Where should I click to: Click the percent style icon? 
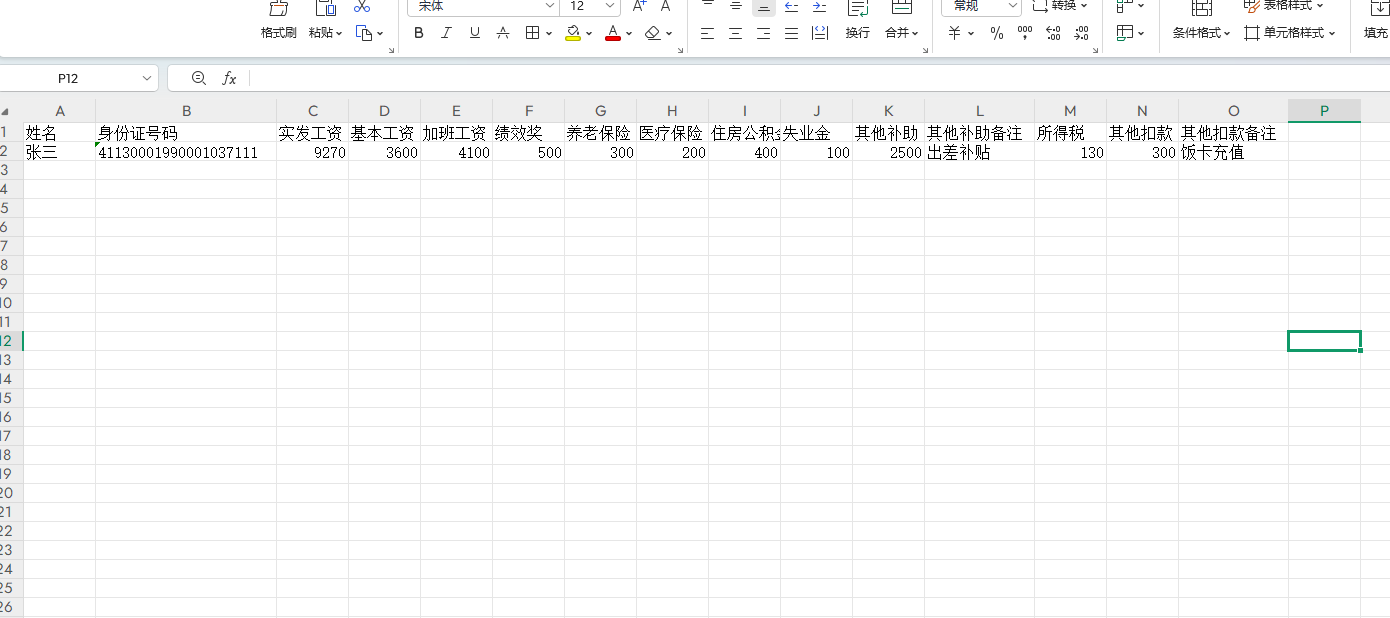pos(995,32)
